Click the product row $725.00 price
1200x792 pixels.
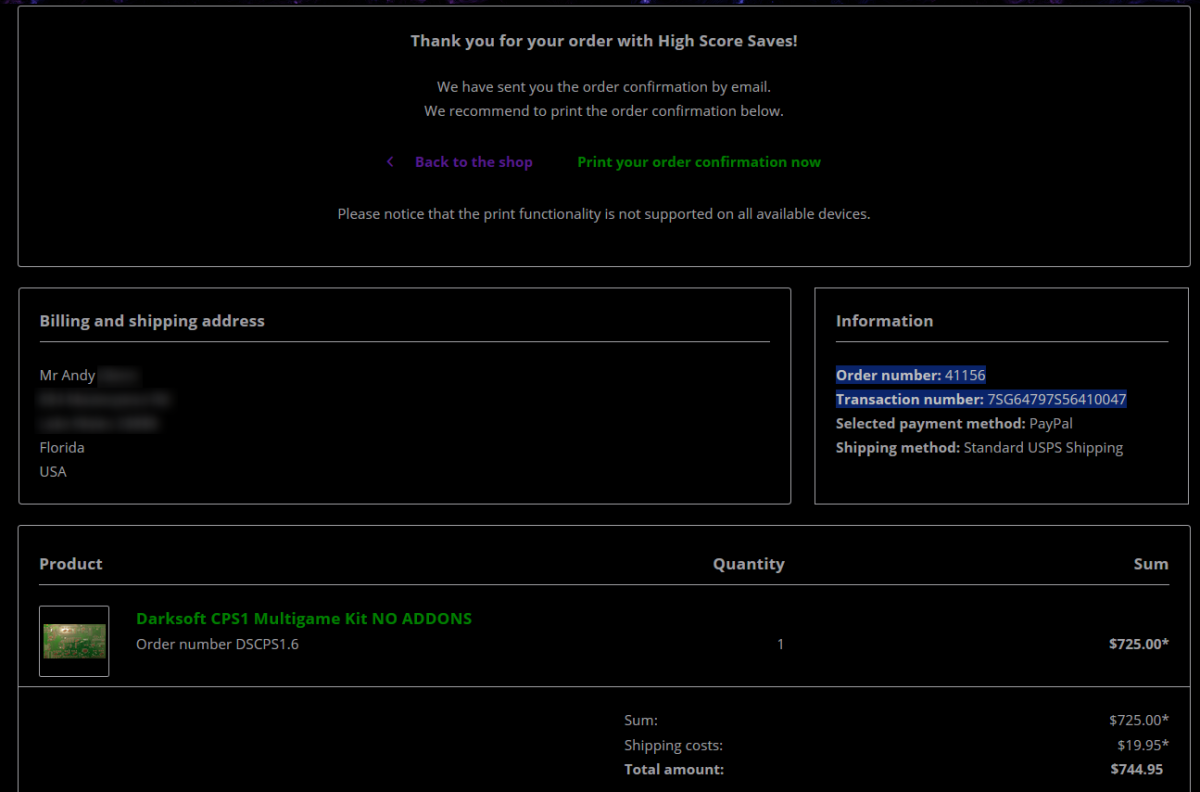coord(1139,644)
